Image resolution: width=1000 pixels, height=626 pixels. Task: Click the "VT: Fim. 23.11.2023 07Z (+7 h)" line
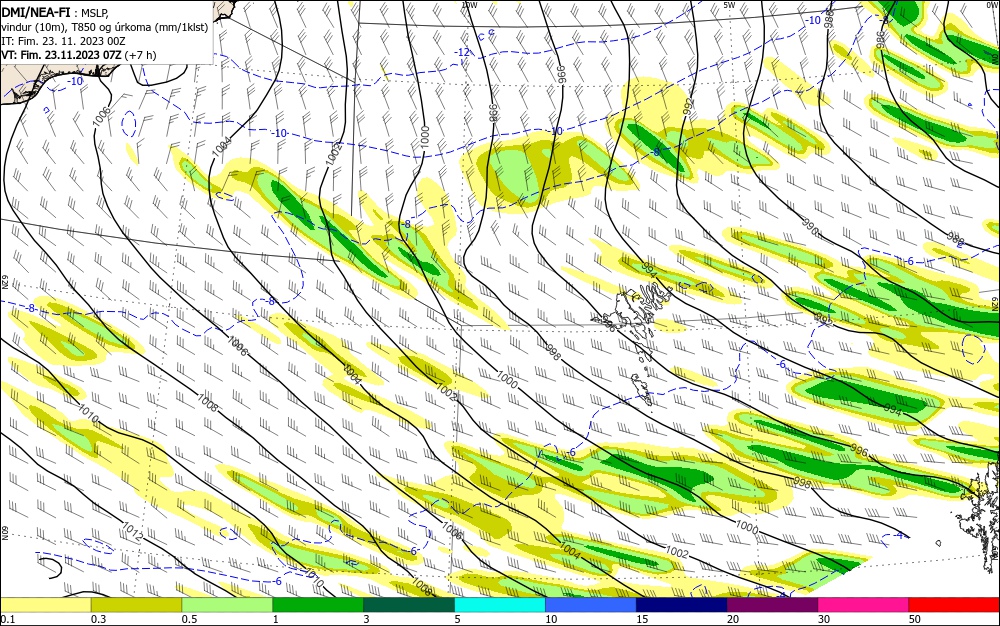[x=78, y=55]
